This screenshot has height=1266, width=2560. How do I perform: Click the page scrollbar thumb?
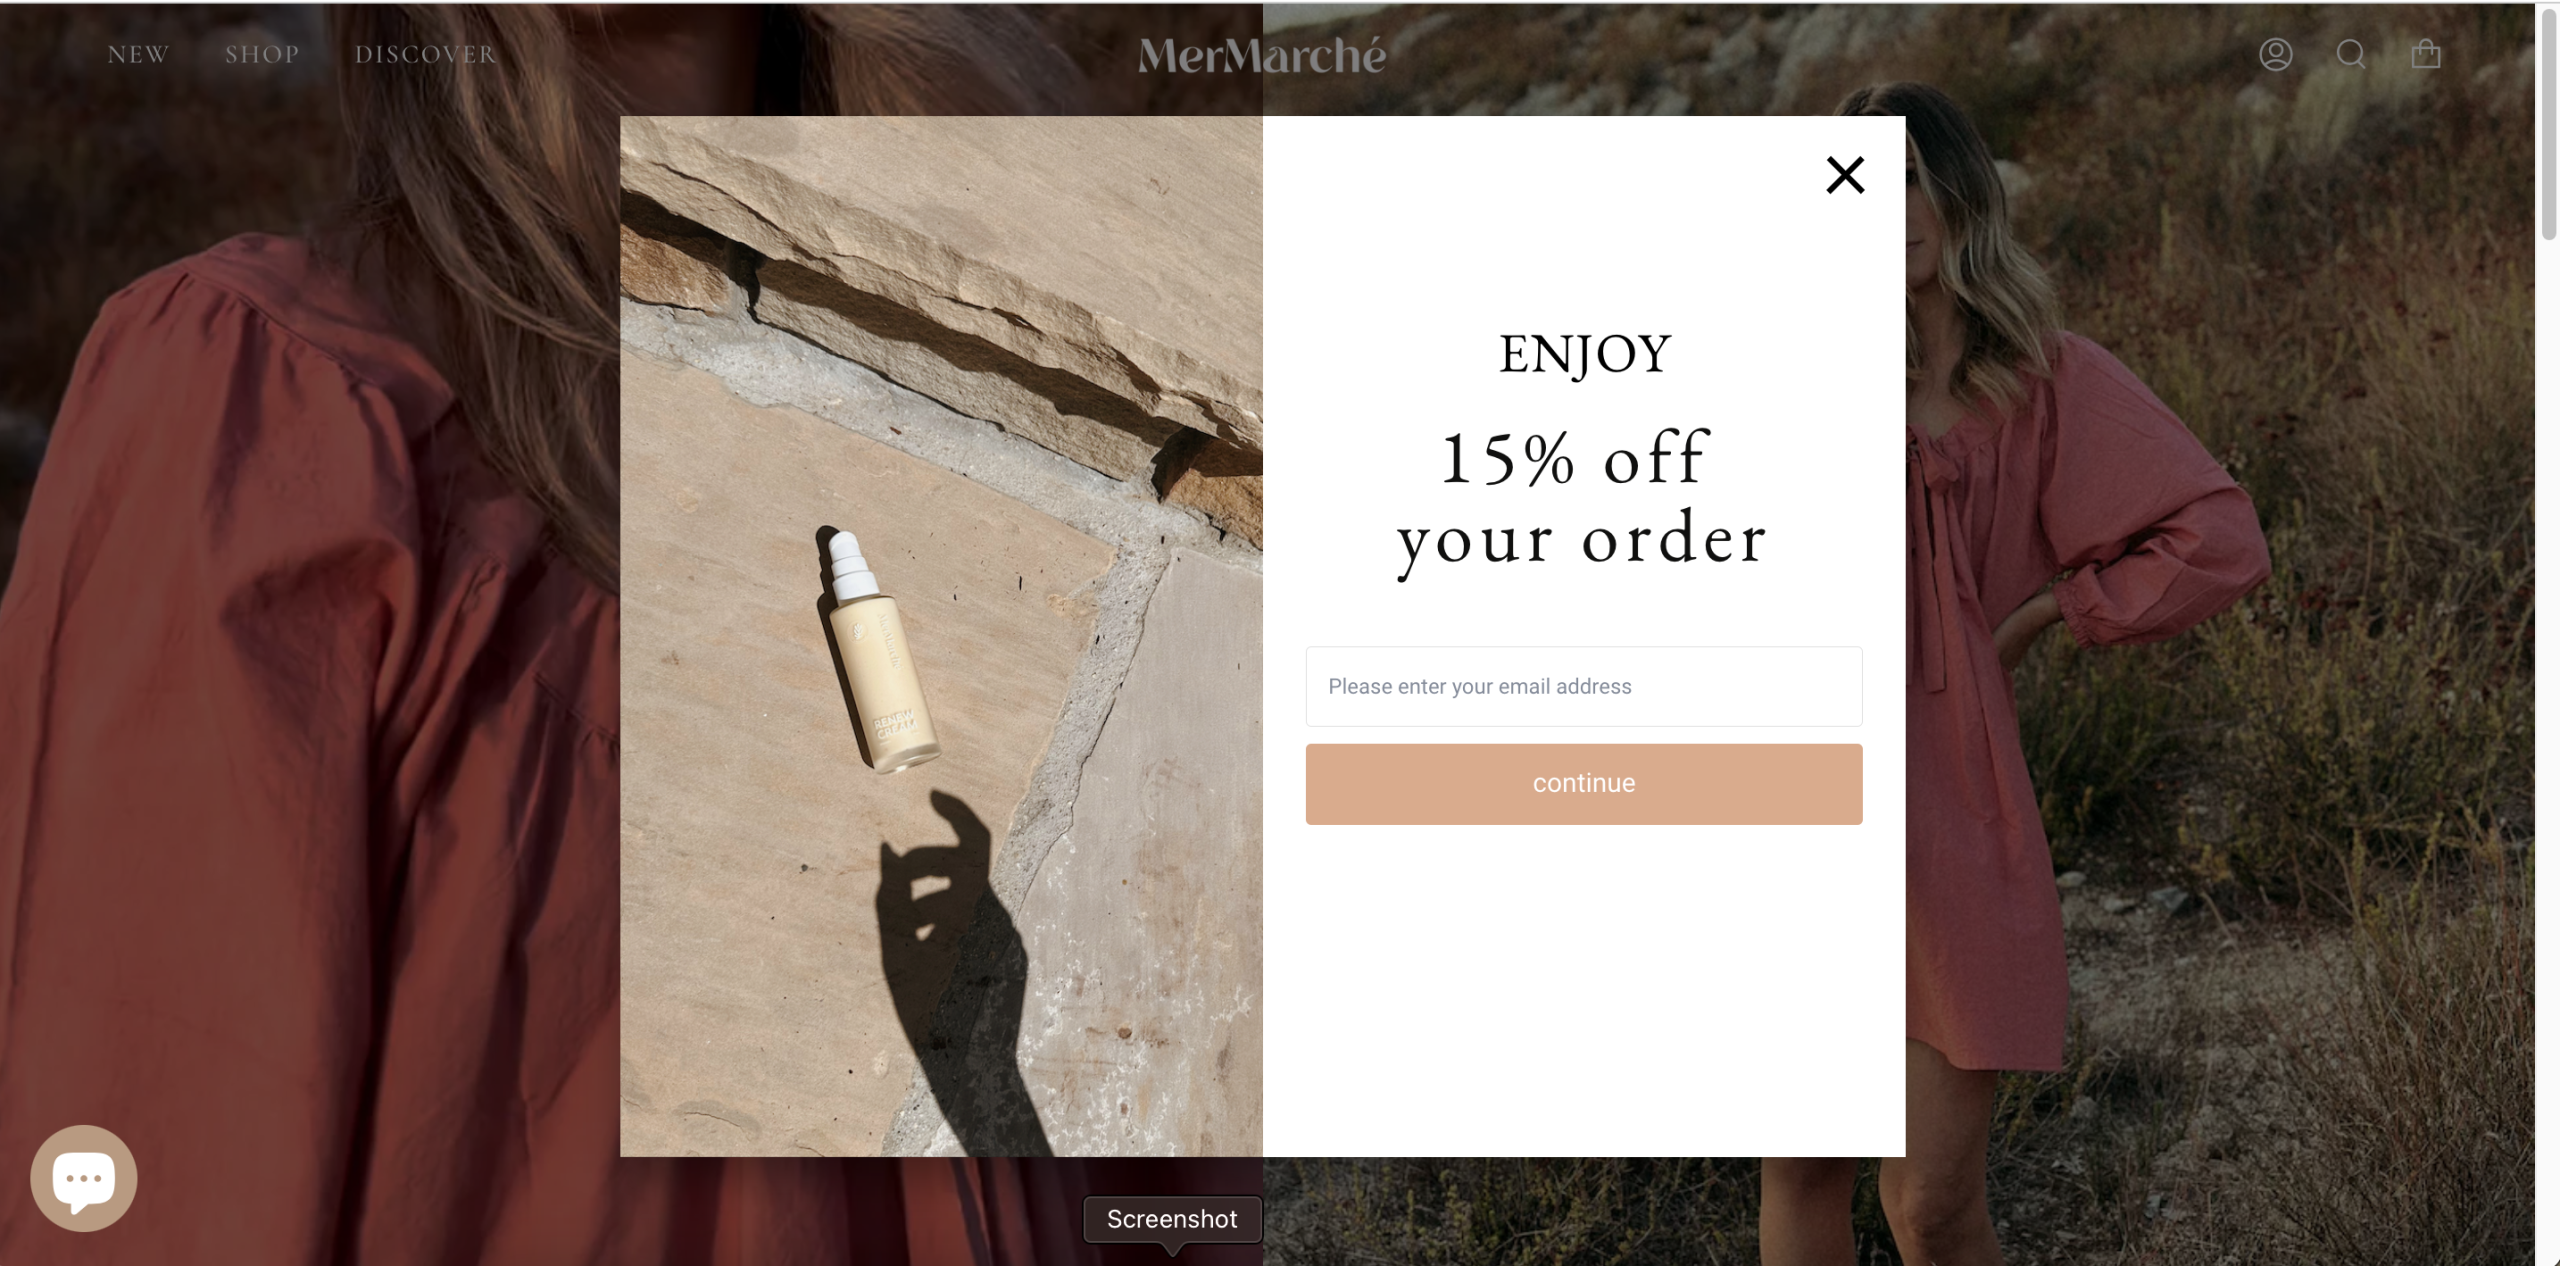[2548, 122]
